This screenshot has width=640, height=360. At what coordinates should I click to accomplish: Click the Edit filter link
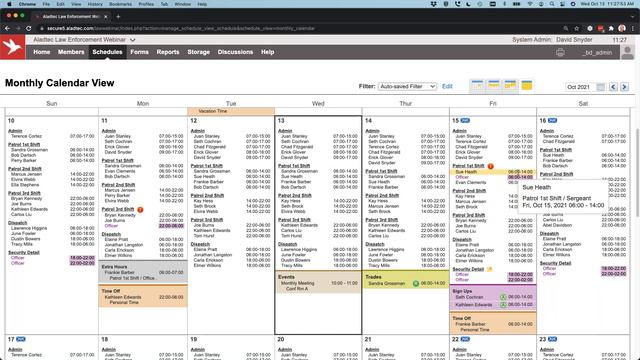tap(447, 87)
